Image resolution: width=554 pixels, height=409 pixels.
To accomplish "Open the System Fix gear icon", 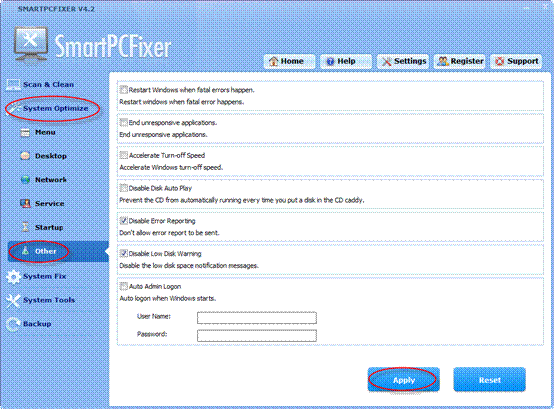I will tap(13, 277).
